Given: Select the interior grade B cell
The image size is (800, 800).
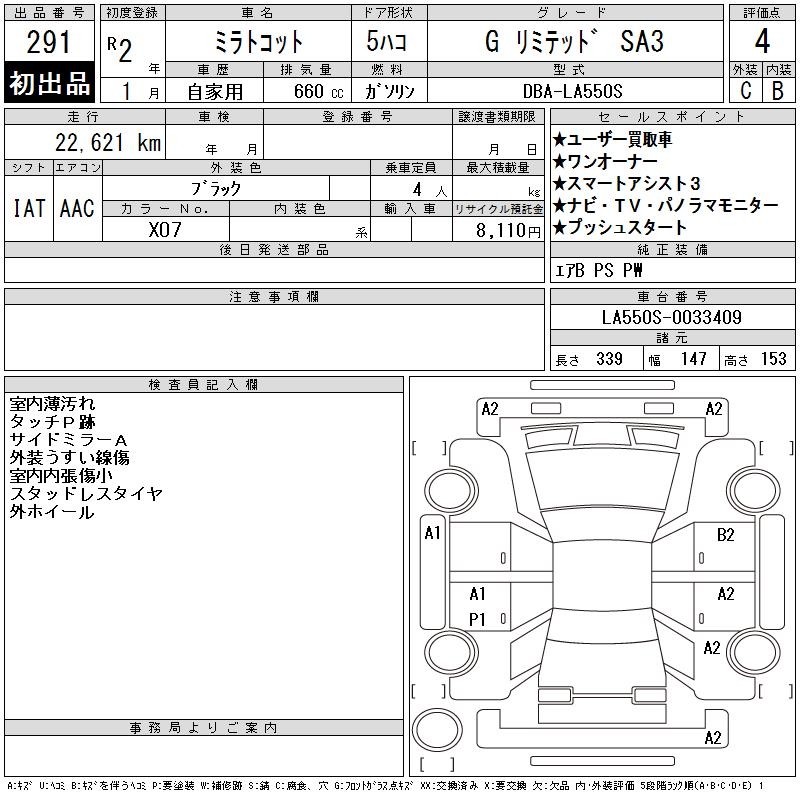Looking at the screenshot, I should [x=778, y=90].
